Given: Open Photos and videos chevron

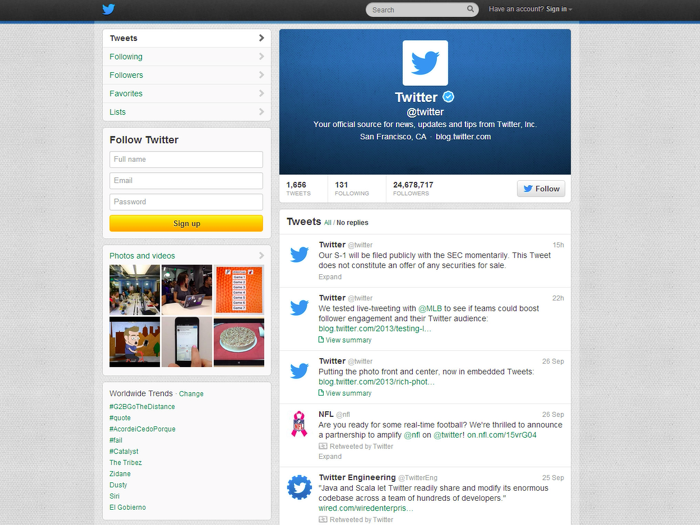Looking at the screenshot, I should 262,255.
